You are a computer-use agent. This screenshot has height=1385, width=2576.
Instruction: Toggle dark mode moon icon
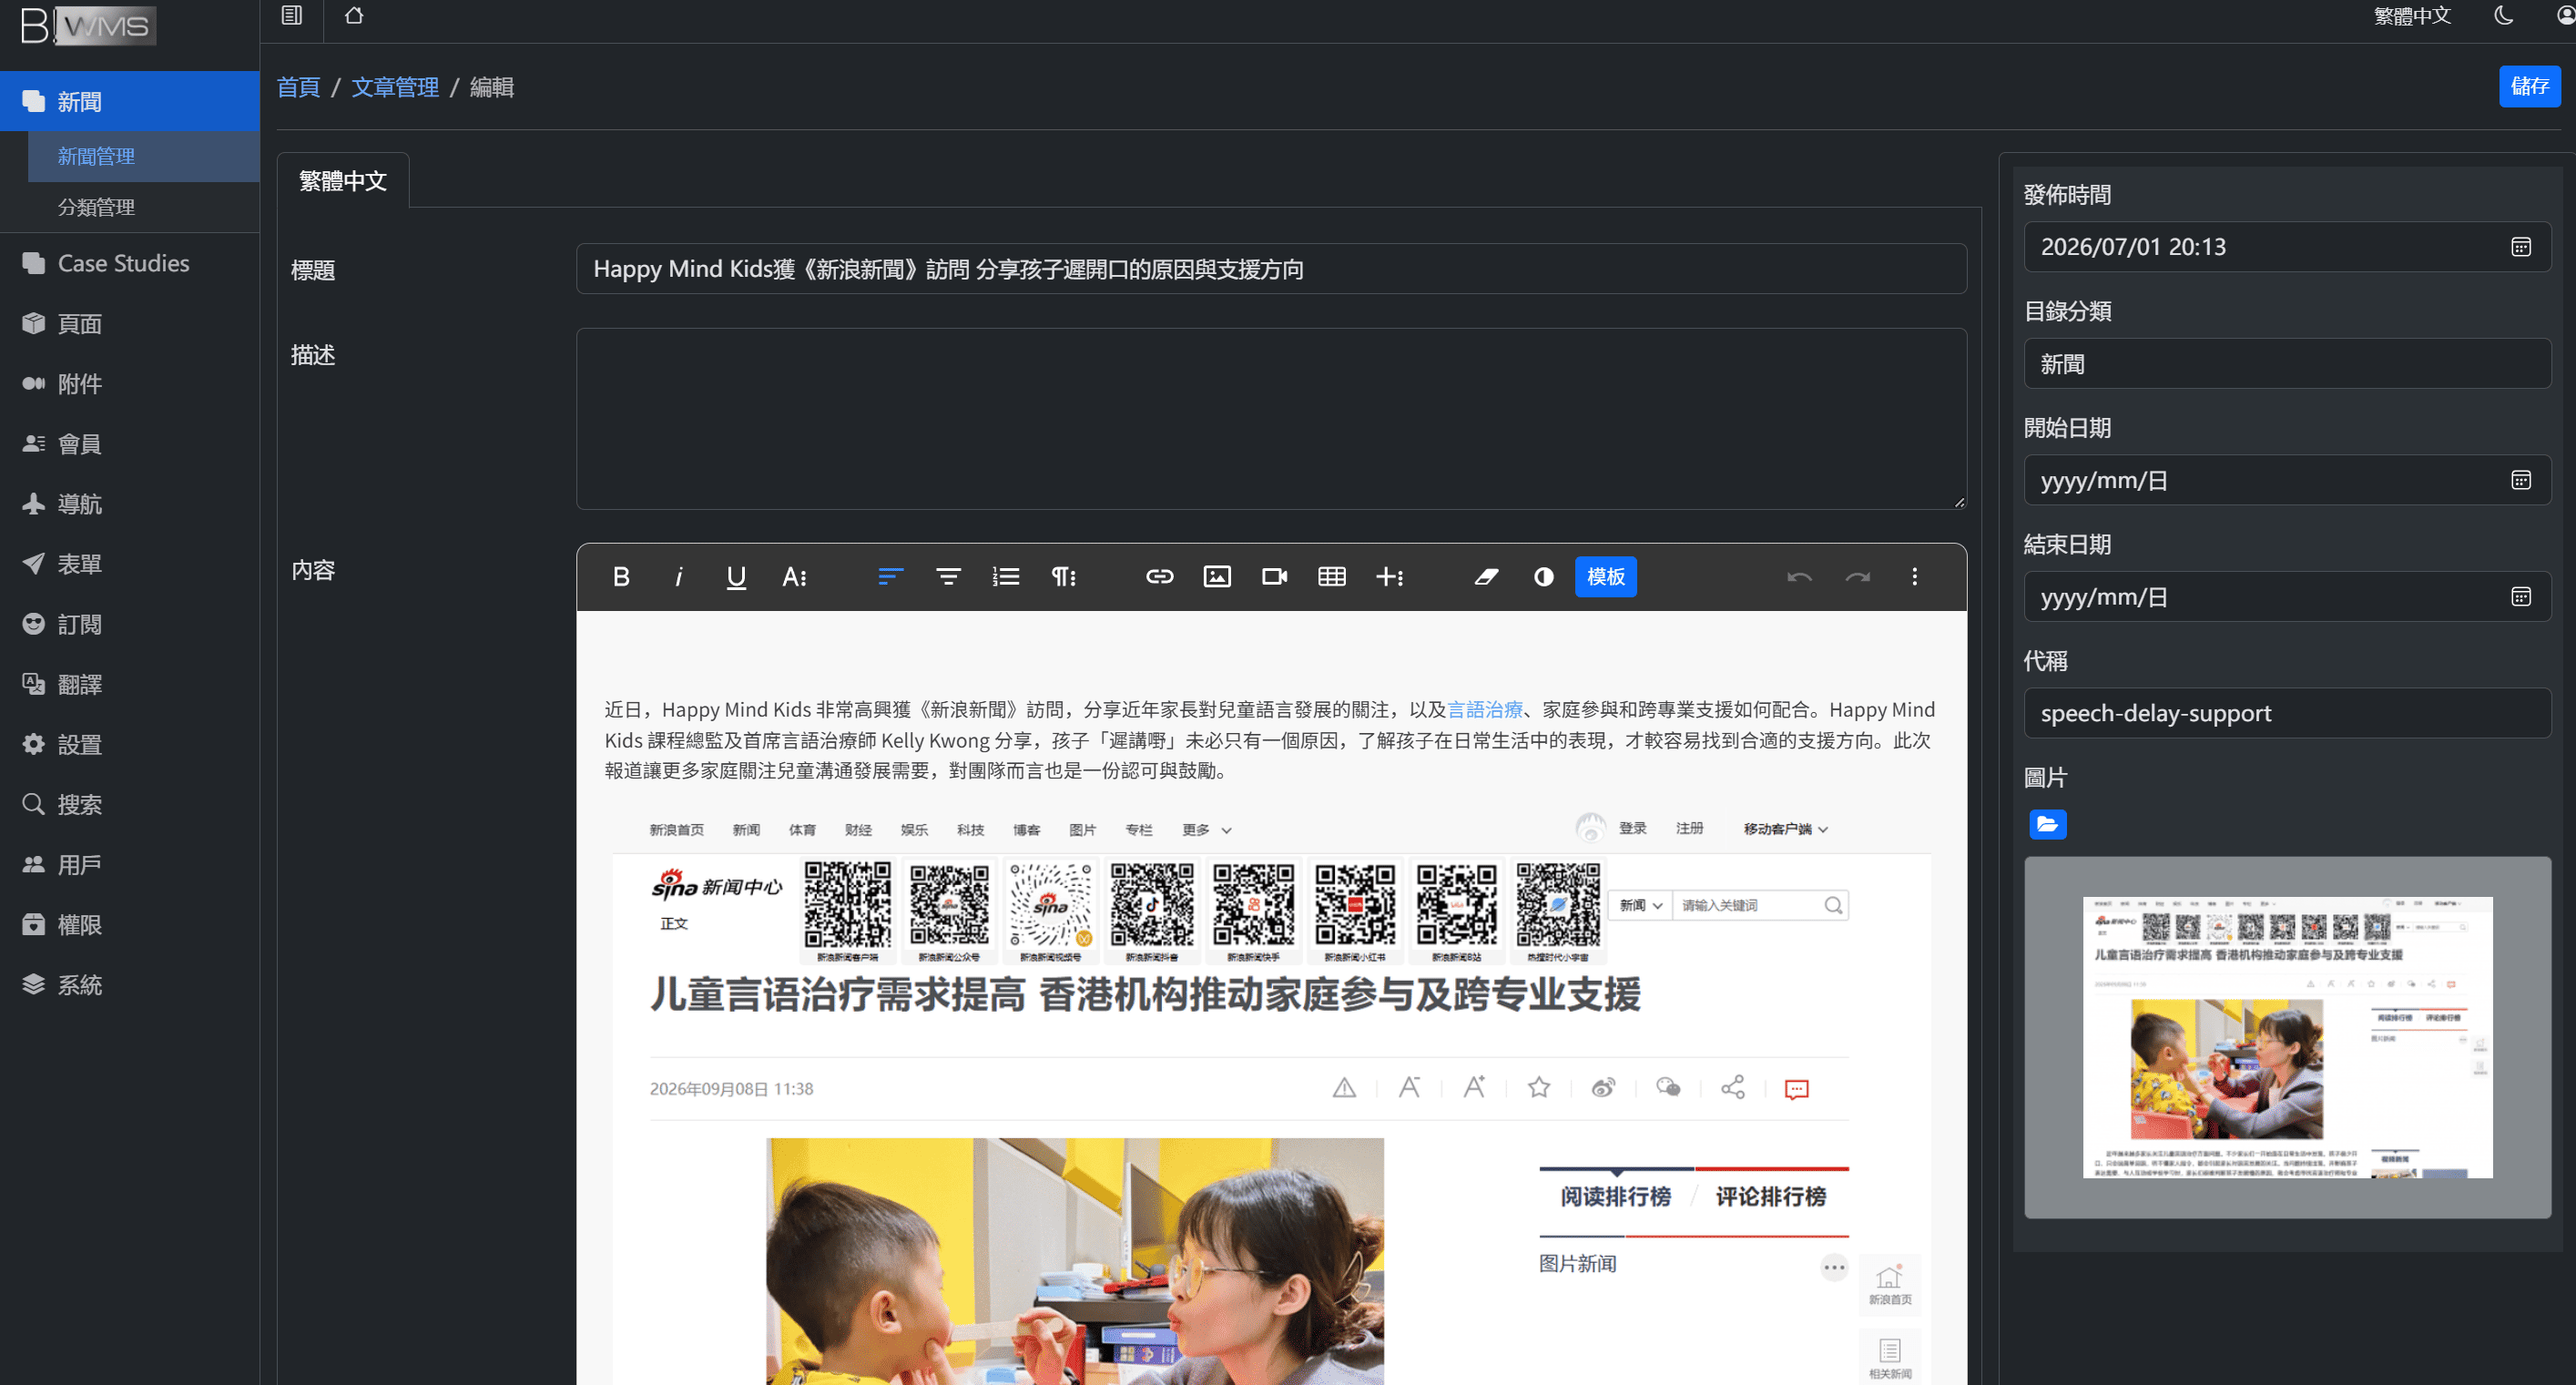click(2503, 15)
